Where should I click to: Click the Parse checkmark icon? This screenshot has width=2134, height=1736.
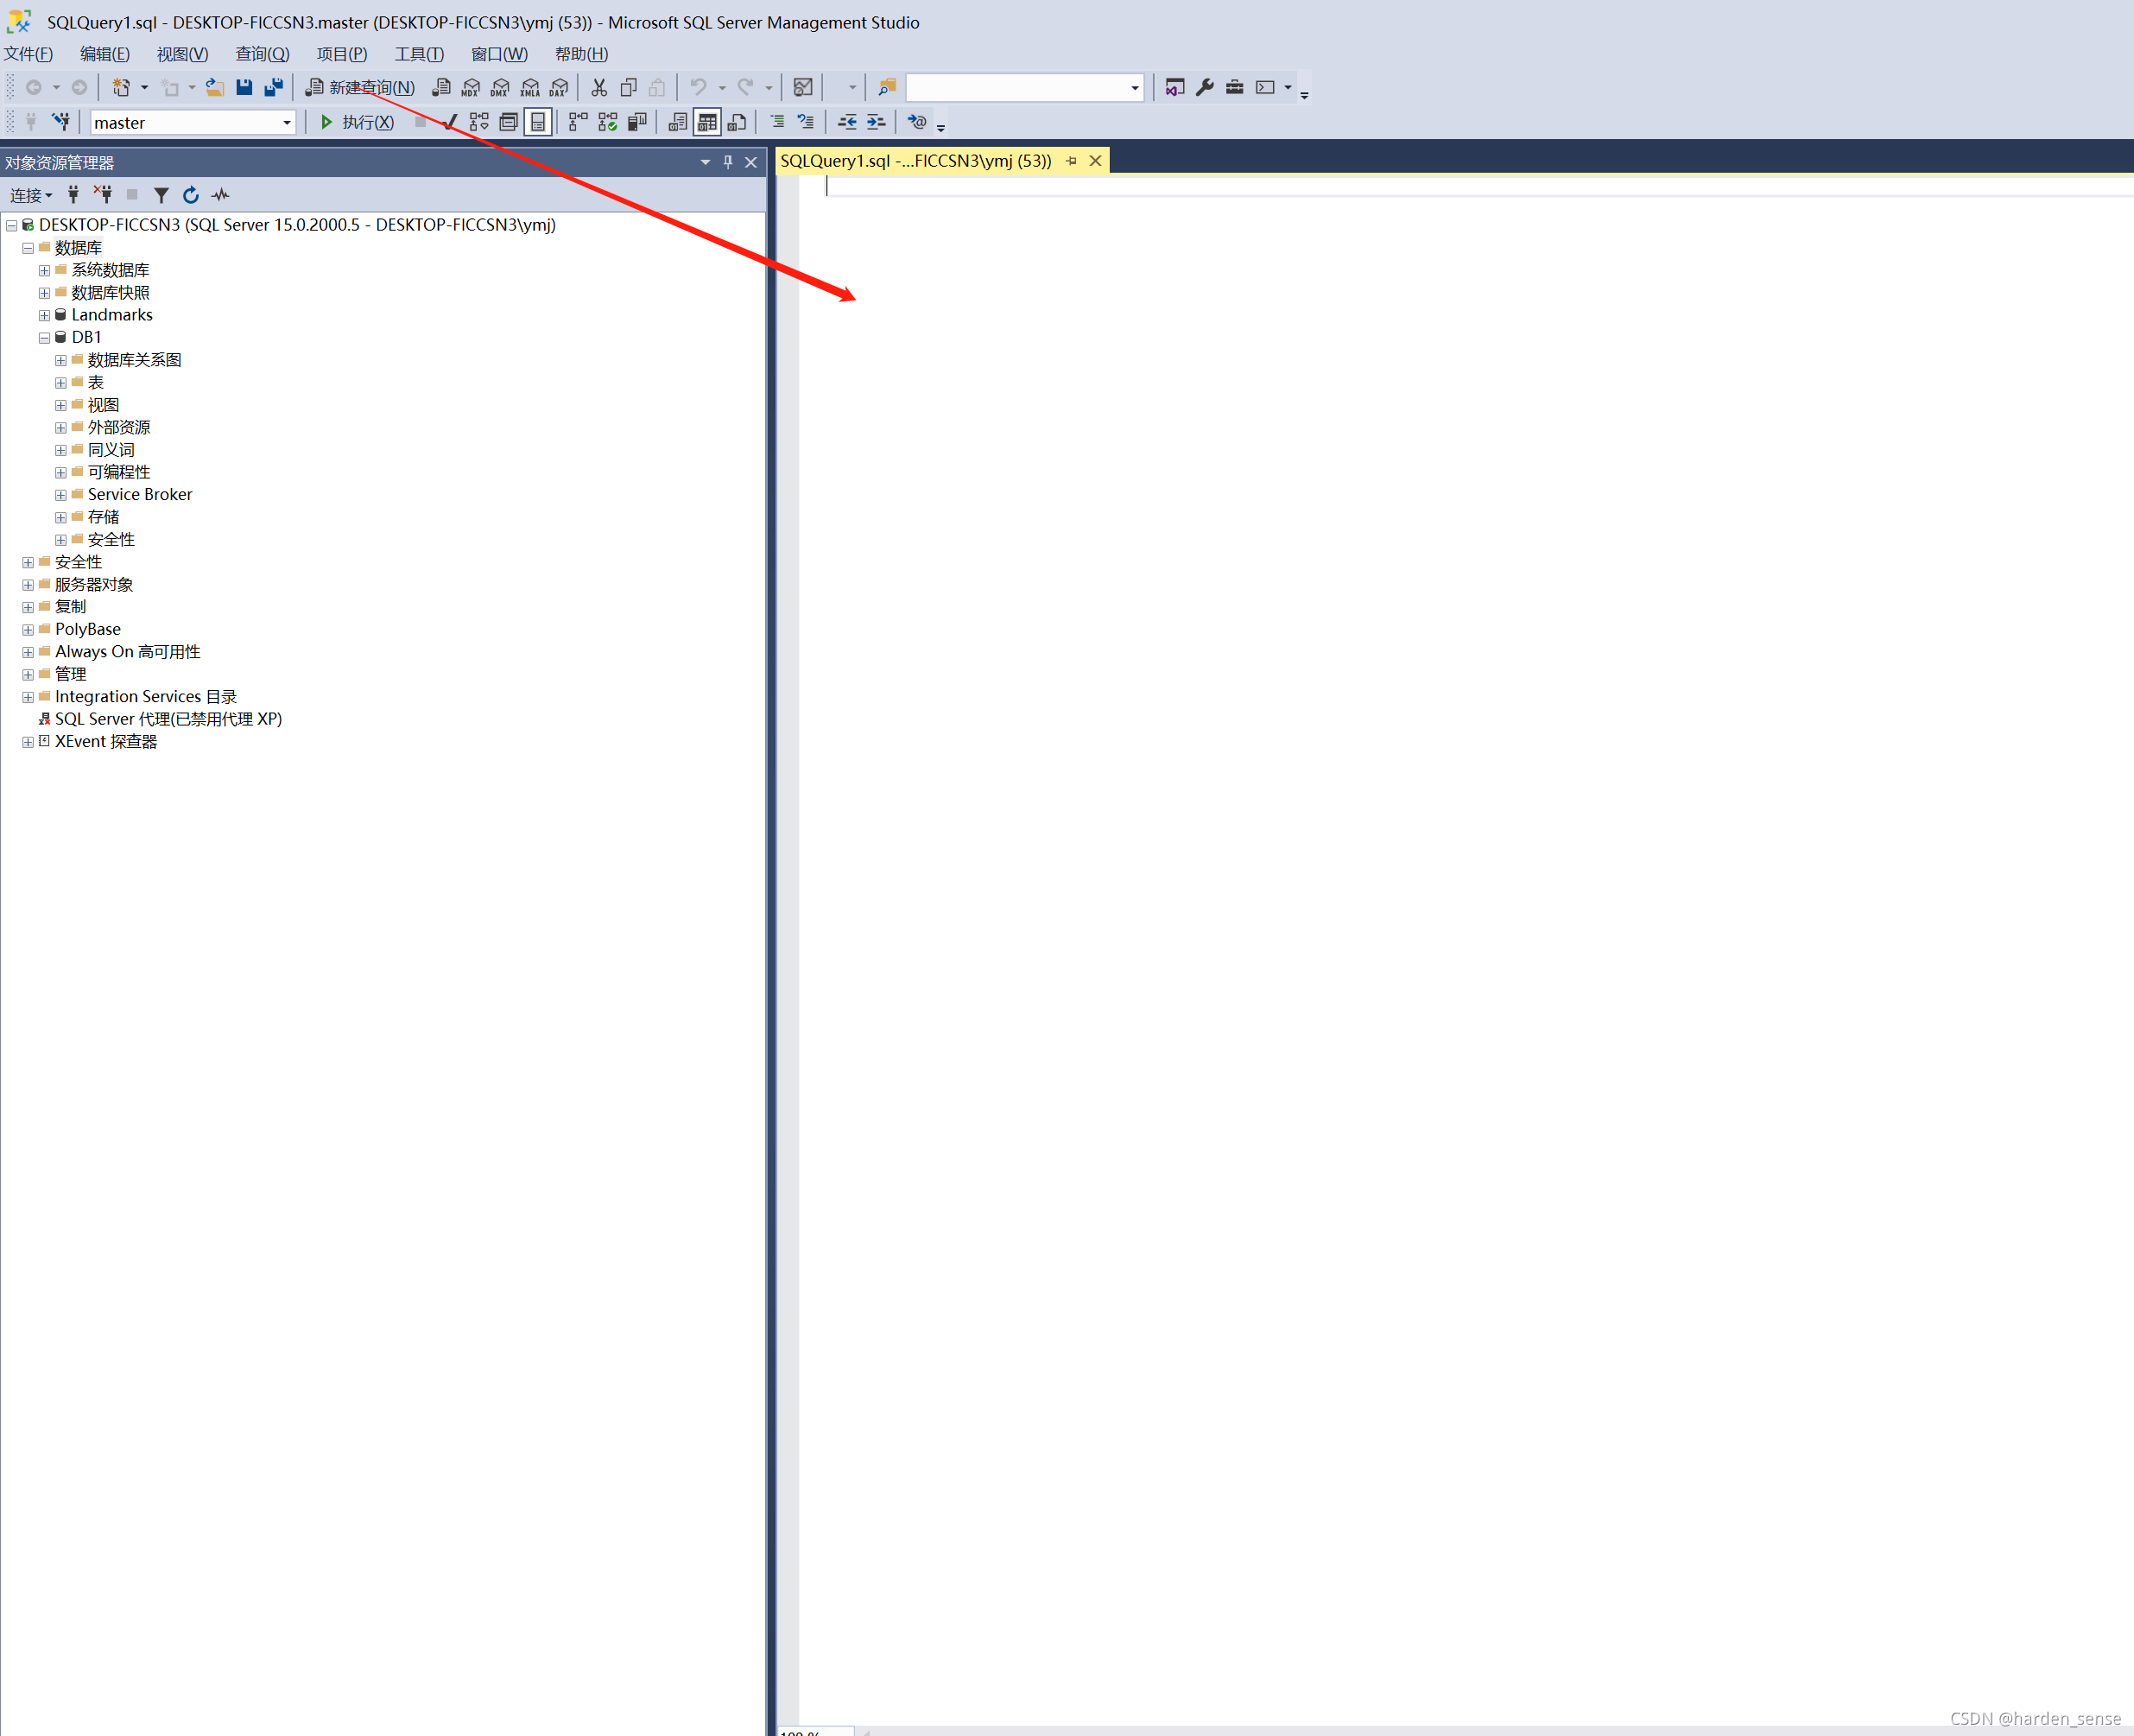pyautogui.click(x=450, y=122)
